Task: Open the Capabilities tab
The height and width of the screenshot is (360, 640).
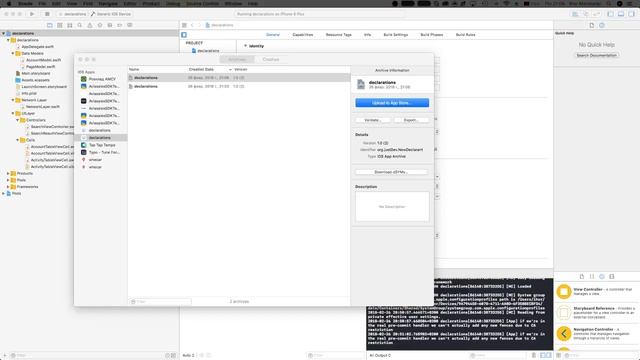Action: tap(303, 35)
